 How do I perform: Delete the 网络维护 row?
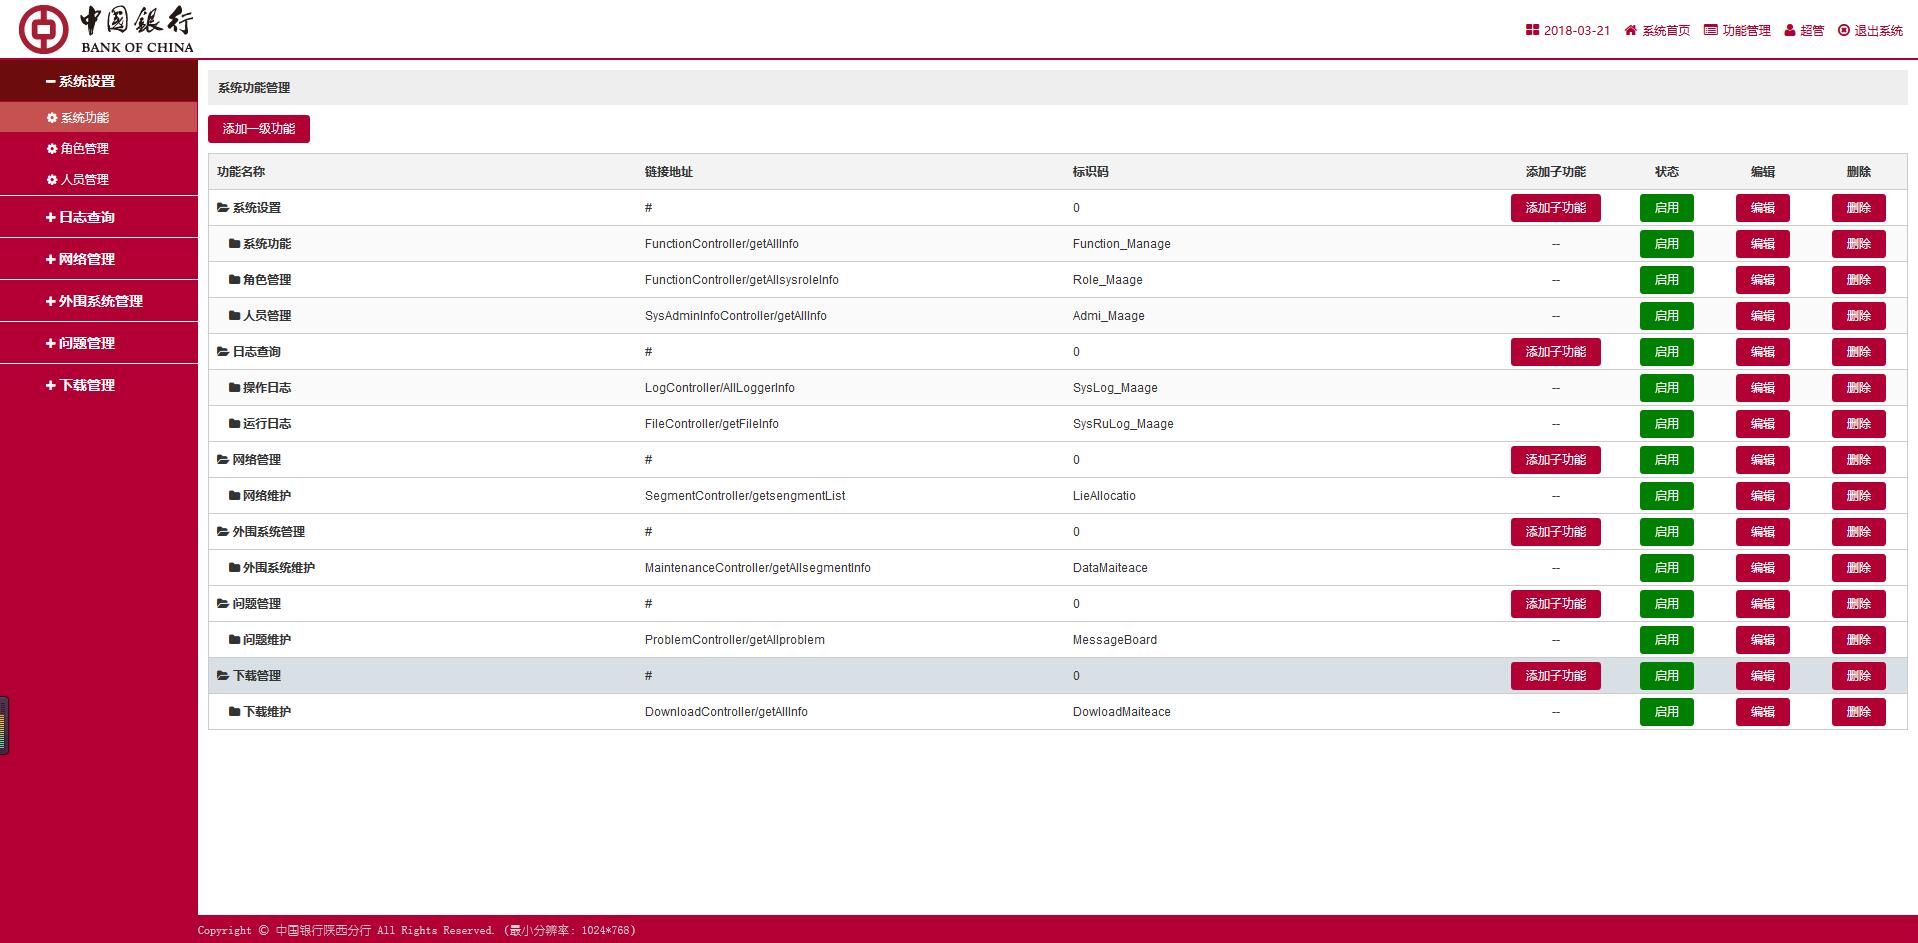coord(1858,496)
